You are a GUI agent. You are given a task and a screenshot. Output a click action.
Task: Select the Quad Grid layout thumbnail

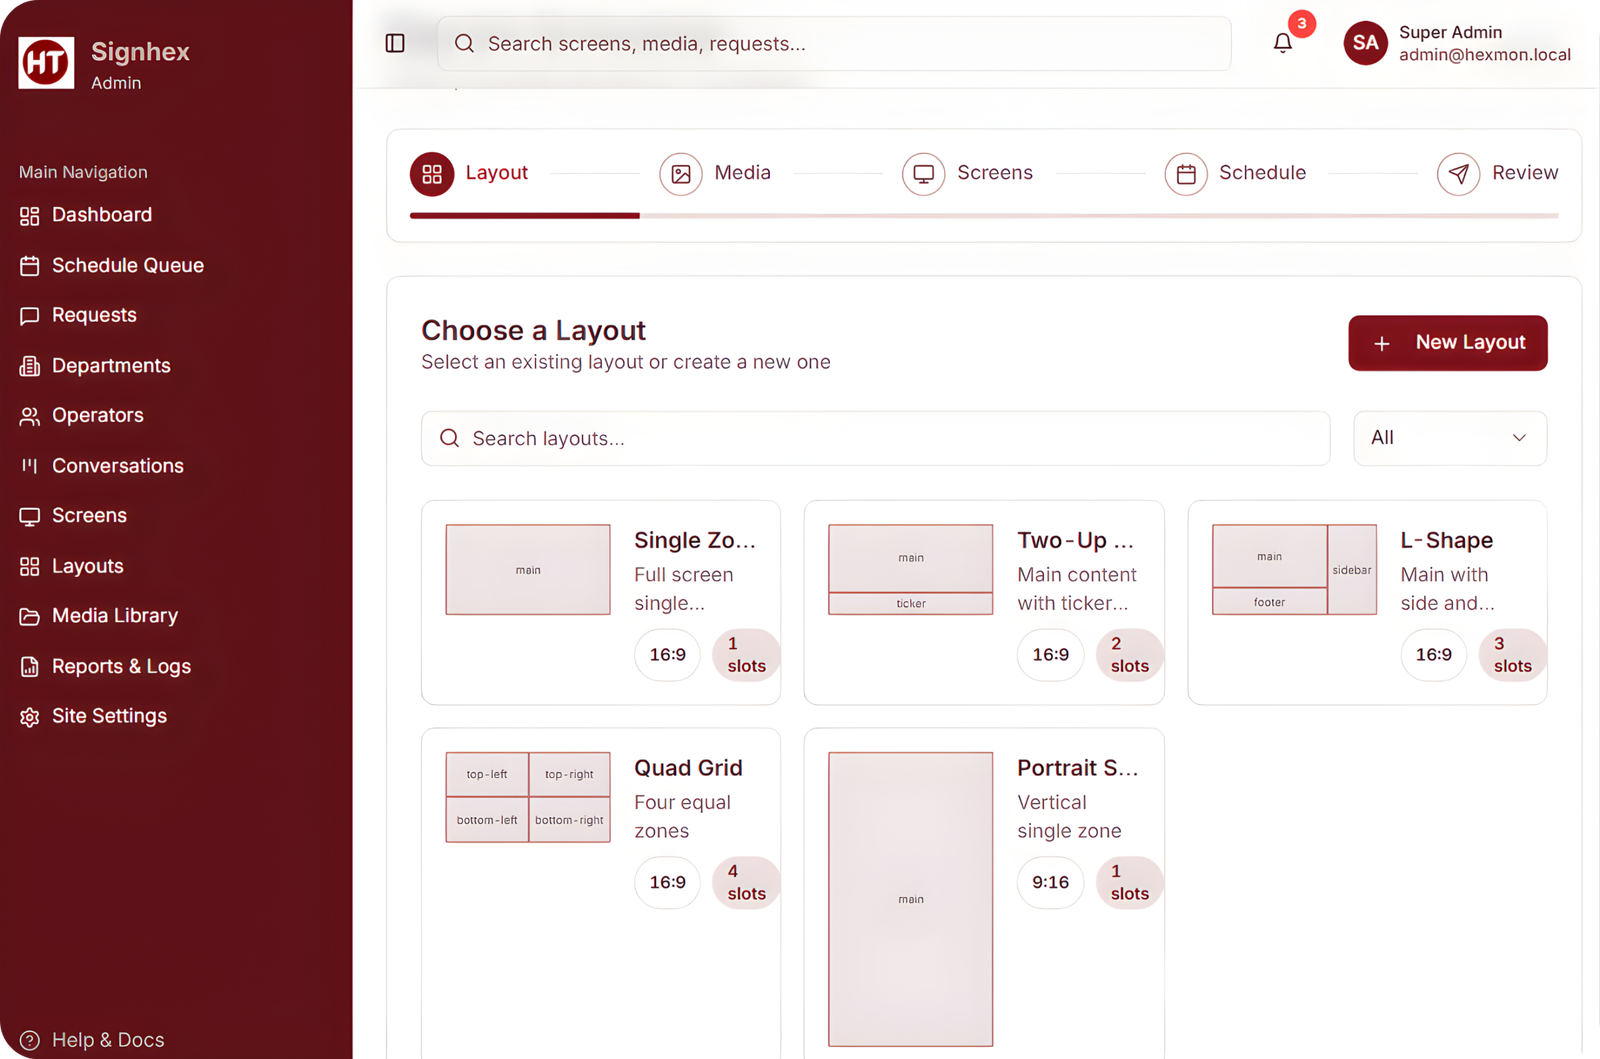tap(528, 797)
